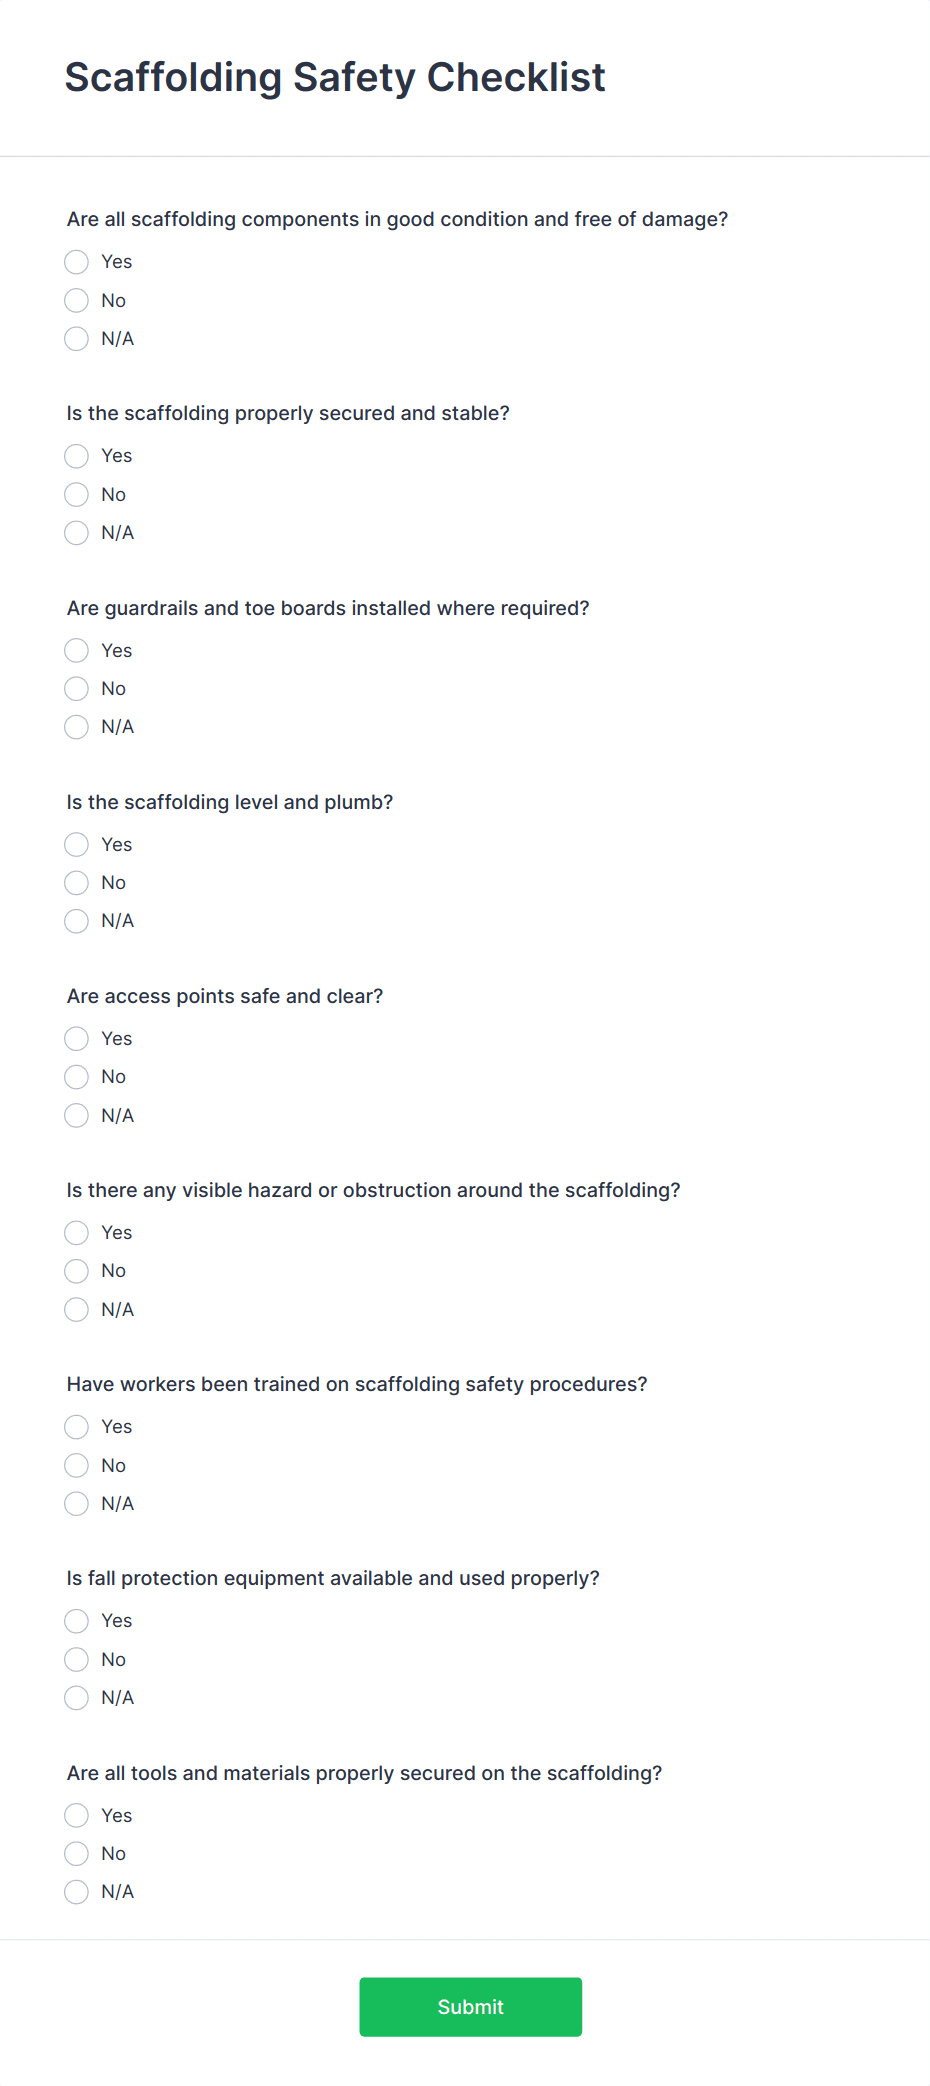Mark No for workers trained on scaffolding safety
Image resolution: width=930 pixels, height=2086 pixels.
tap(77, 1466)
